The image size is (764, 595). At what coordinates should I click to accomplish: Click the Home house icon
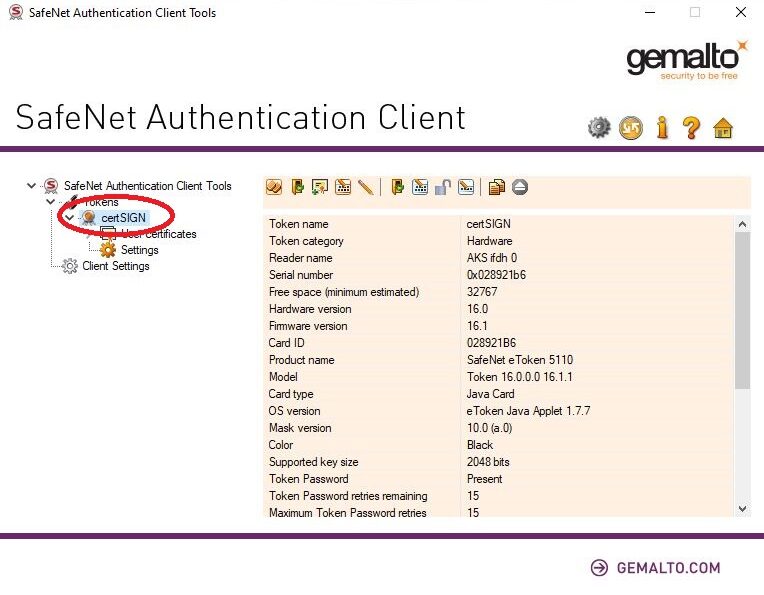(723, 127)
